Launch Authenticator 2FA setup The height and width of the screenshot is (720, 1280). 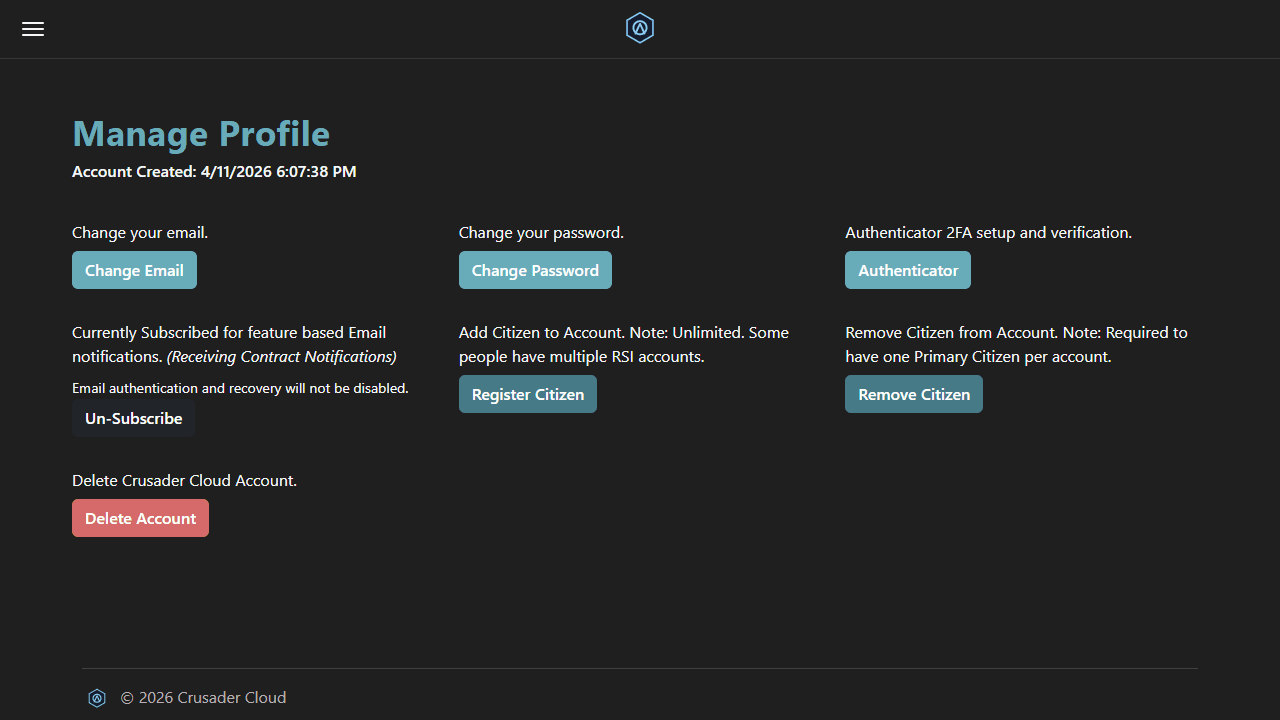(907, 270)
